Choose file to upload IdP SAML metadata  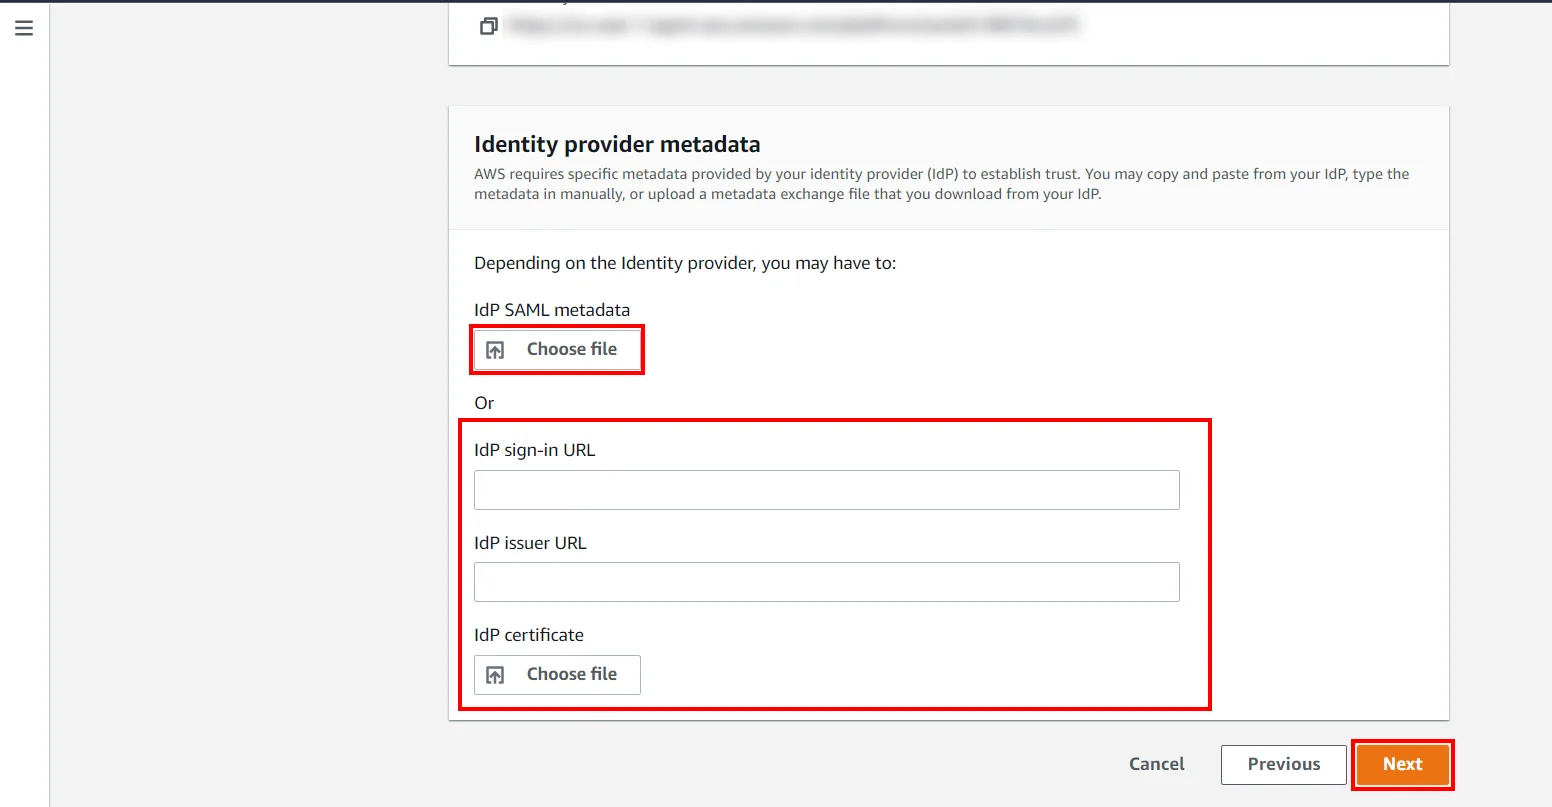click(556, 348)
